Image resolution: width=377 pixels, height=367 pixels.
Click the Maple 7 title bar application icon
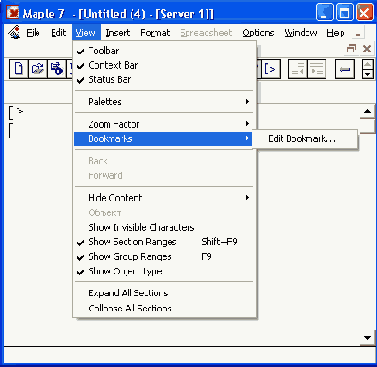point(13,13)
